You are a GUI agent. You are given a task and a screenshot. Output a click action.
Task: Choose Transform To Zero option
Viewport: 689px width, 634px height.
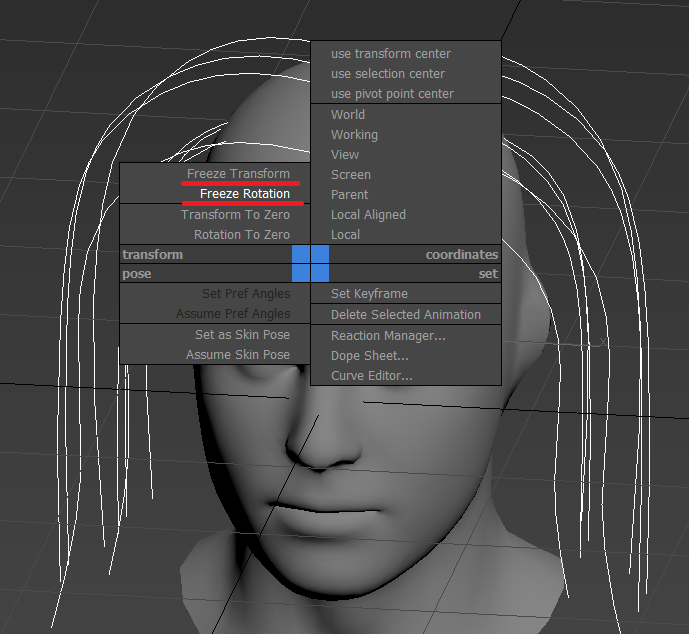tap(235, 215)
